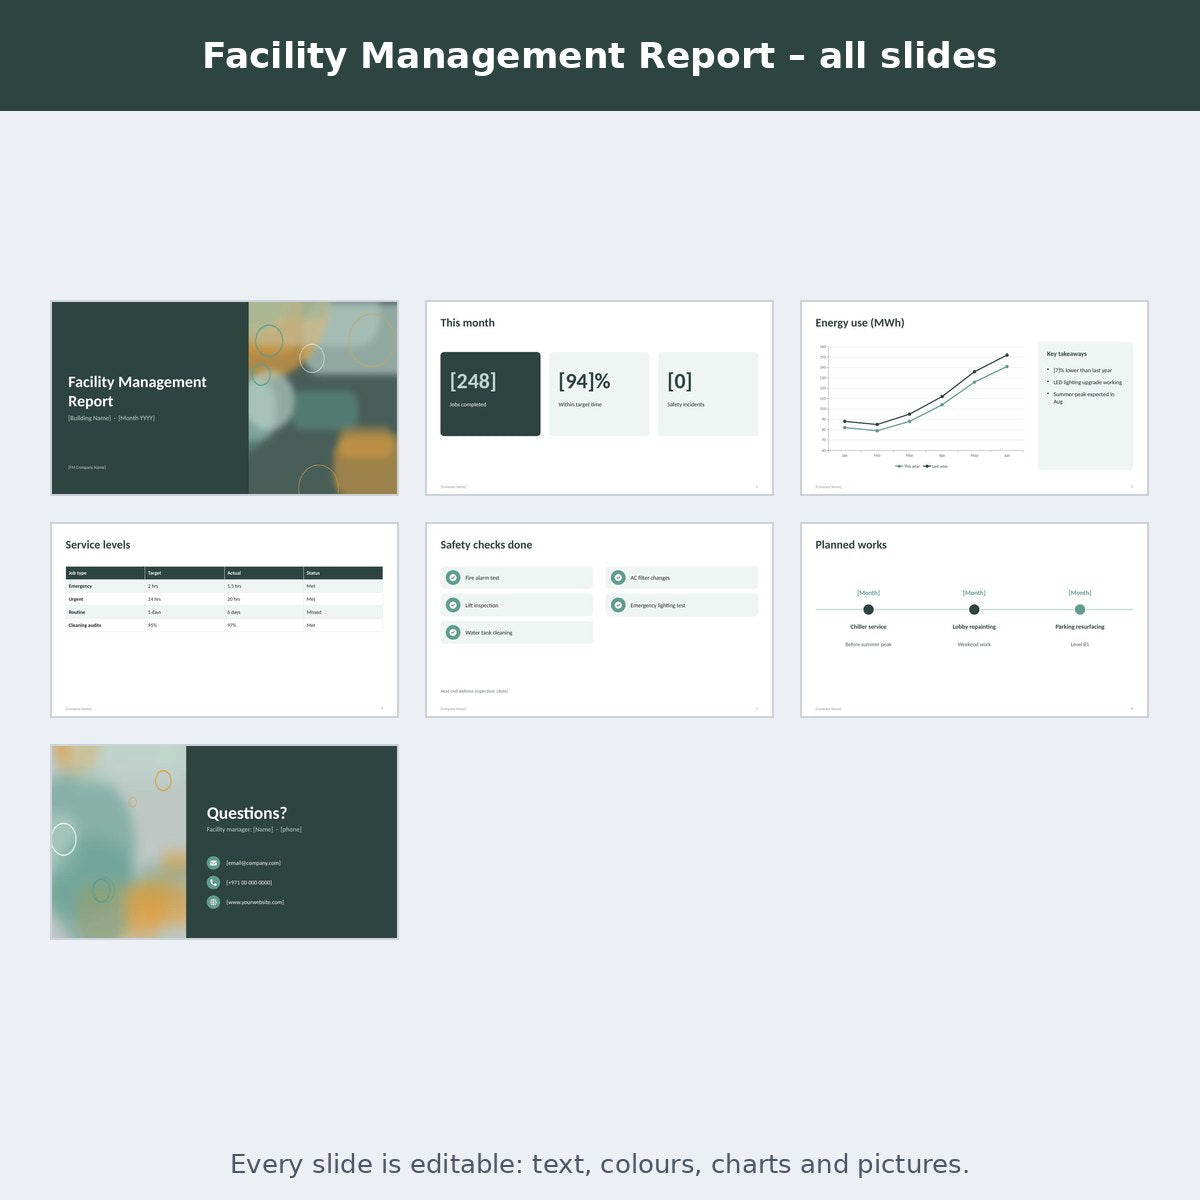
Task: Click the [94]% Within target time card
Action: coord(599,394)
